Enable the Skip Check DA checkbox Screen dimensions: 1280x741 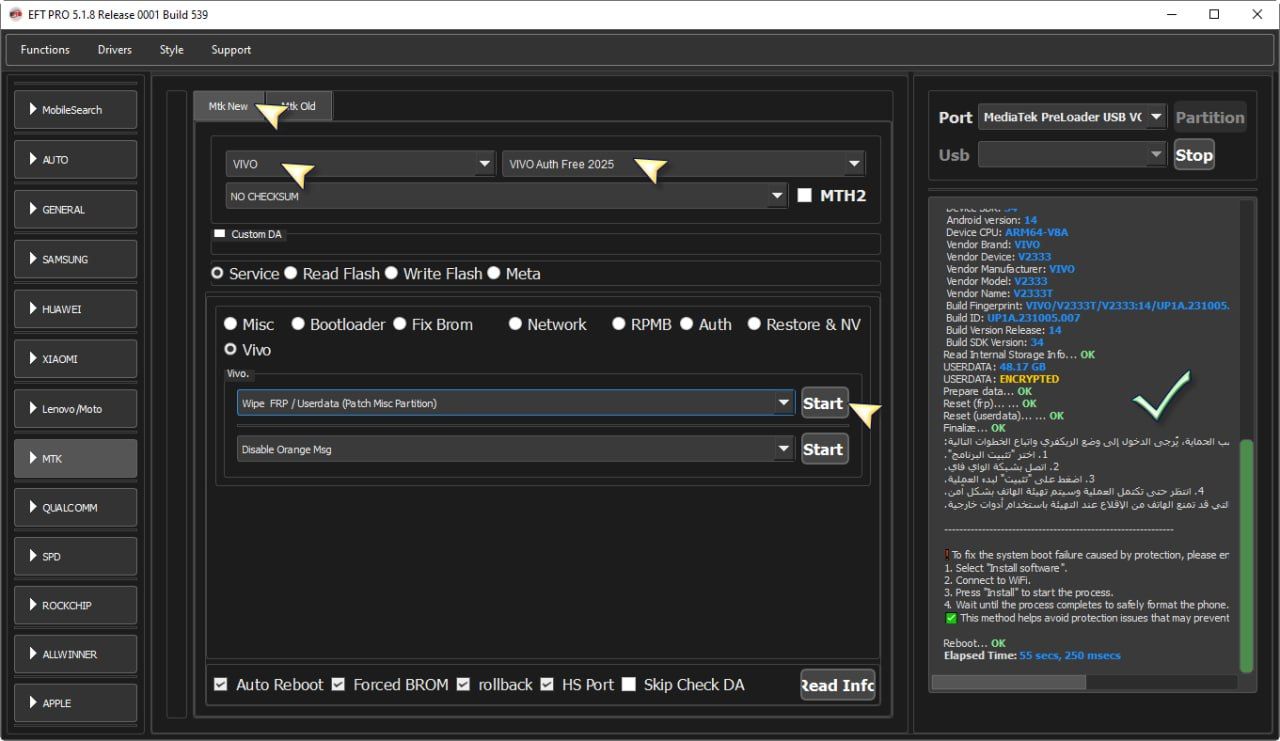pyautogui.click(x=629, y=685)
